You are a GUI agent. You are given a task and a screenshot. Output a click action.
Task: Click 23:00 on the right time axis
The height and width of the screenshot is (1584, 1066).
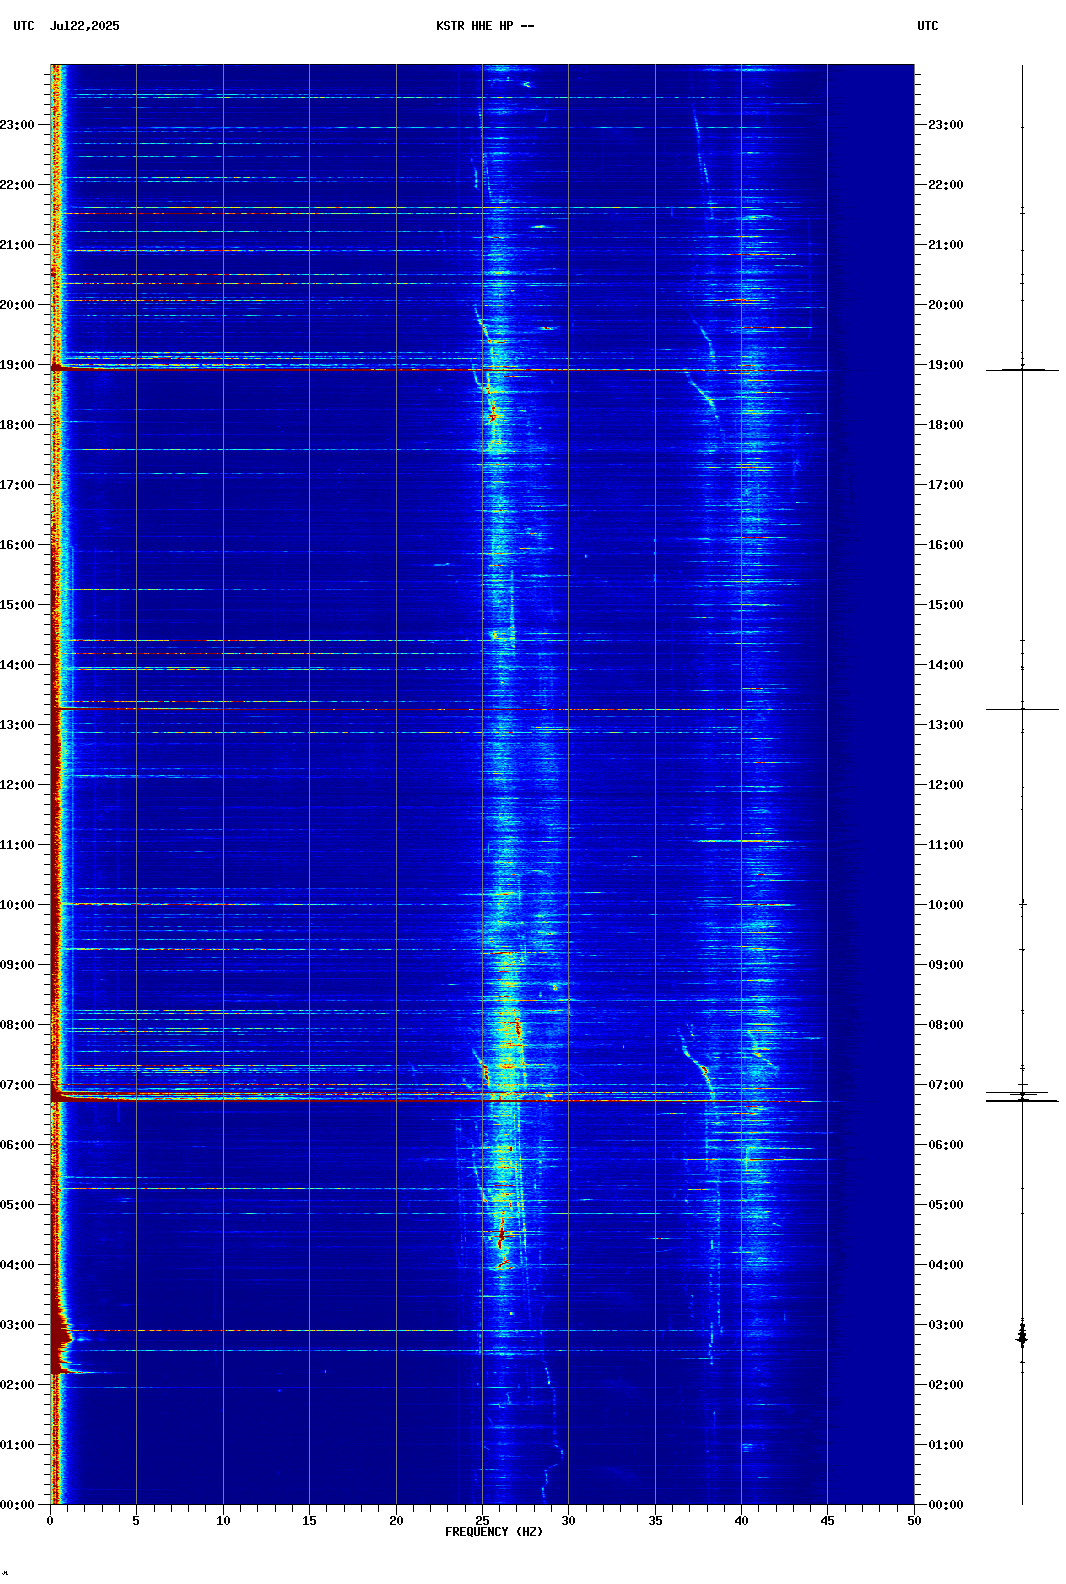(946, 125)
